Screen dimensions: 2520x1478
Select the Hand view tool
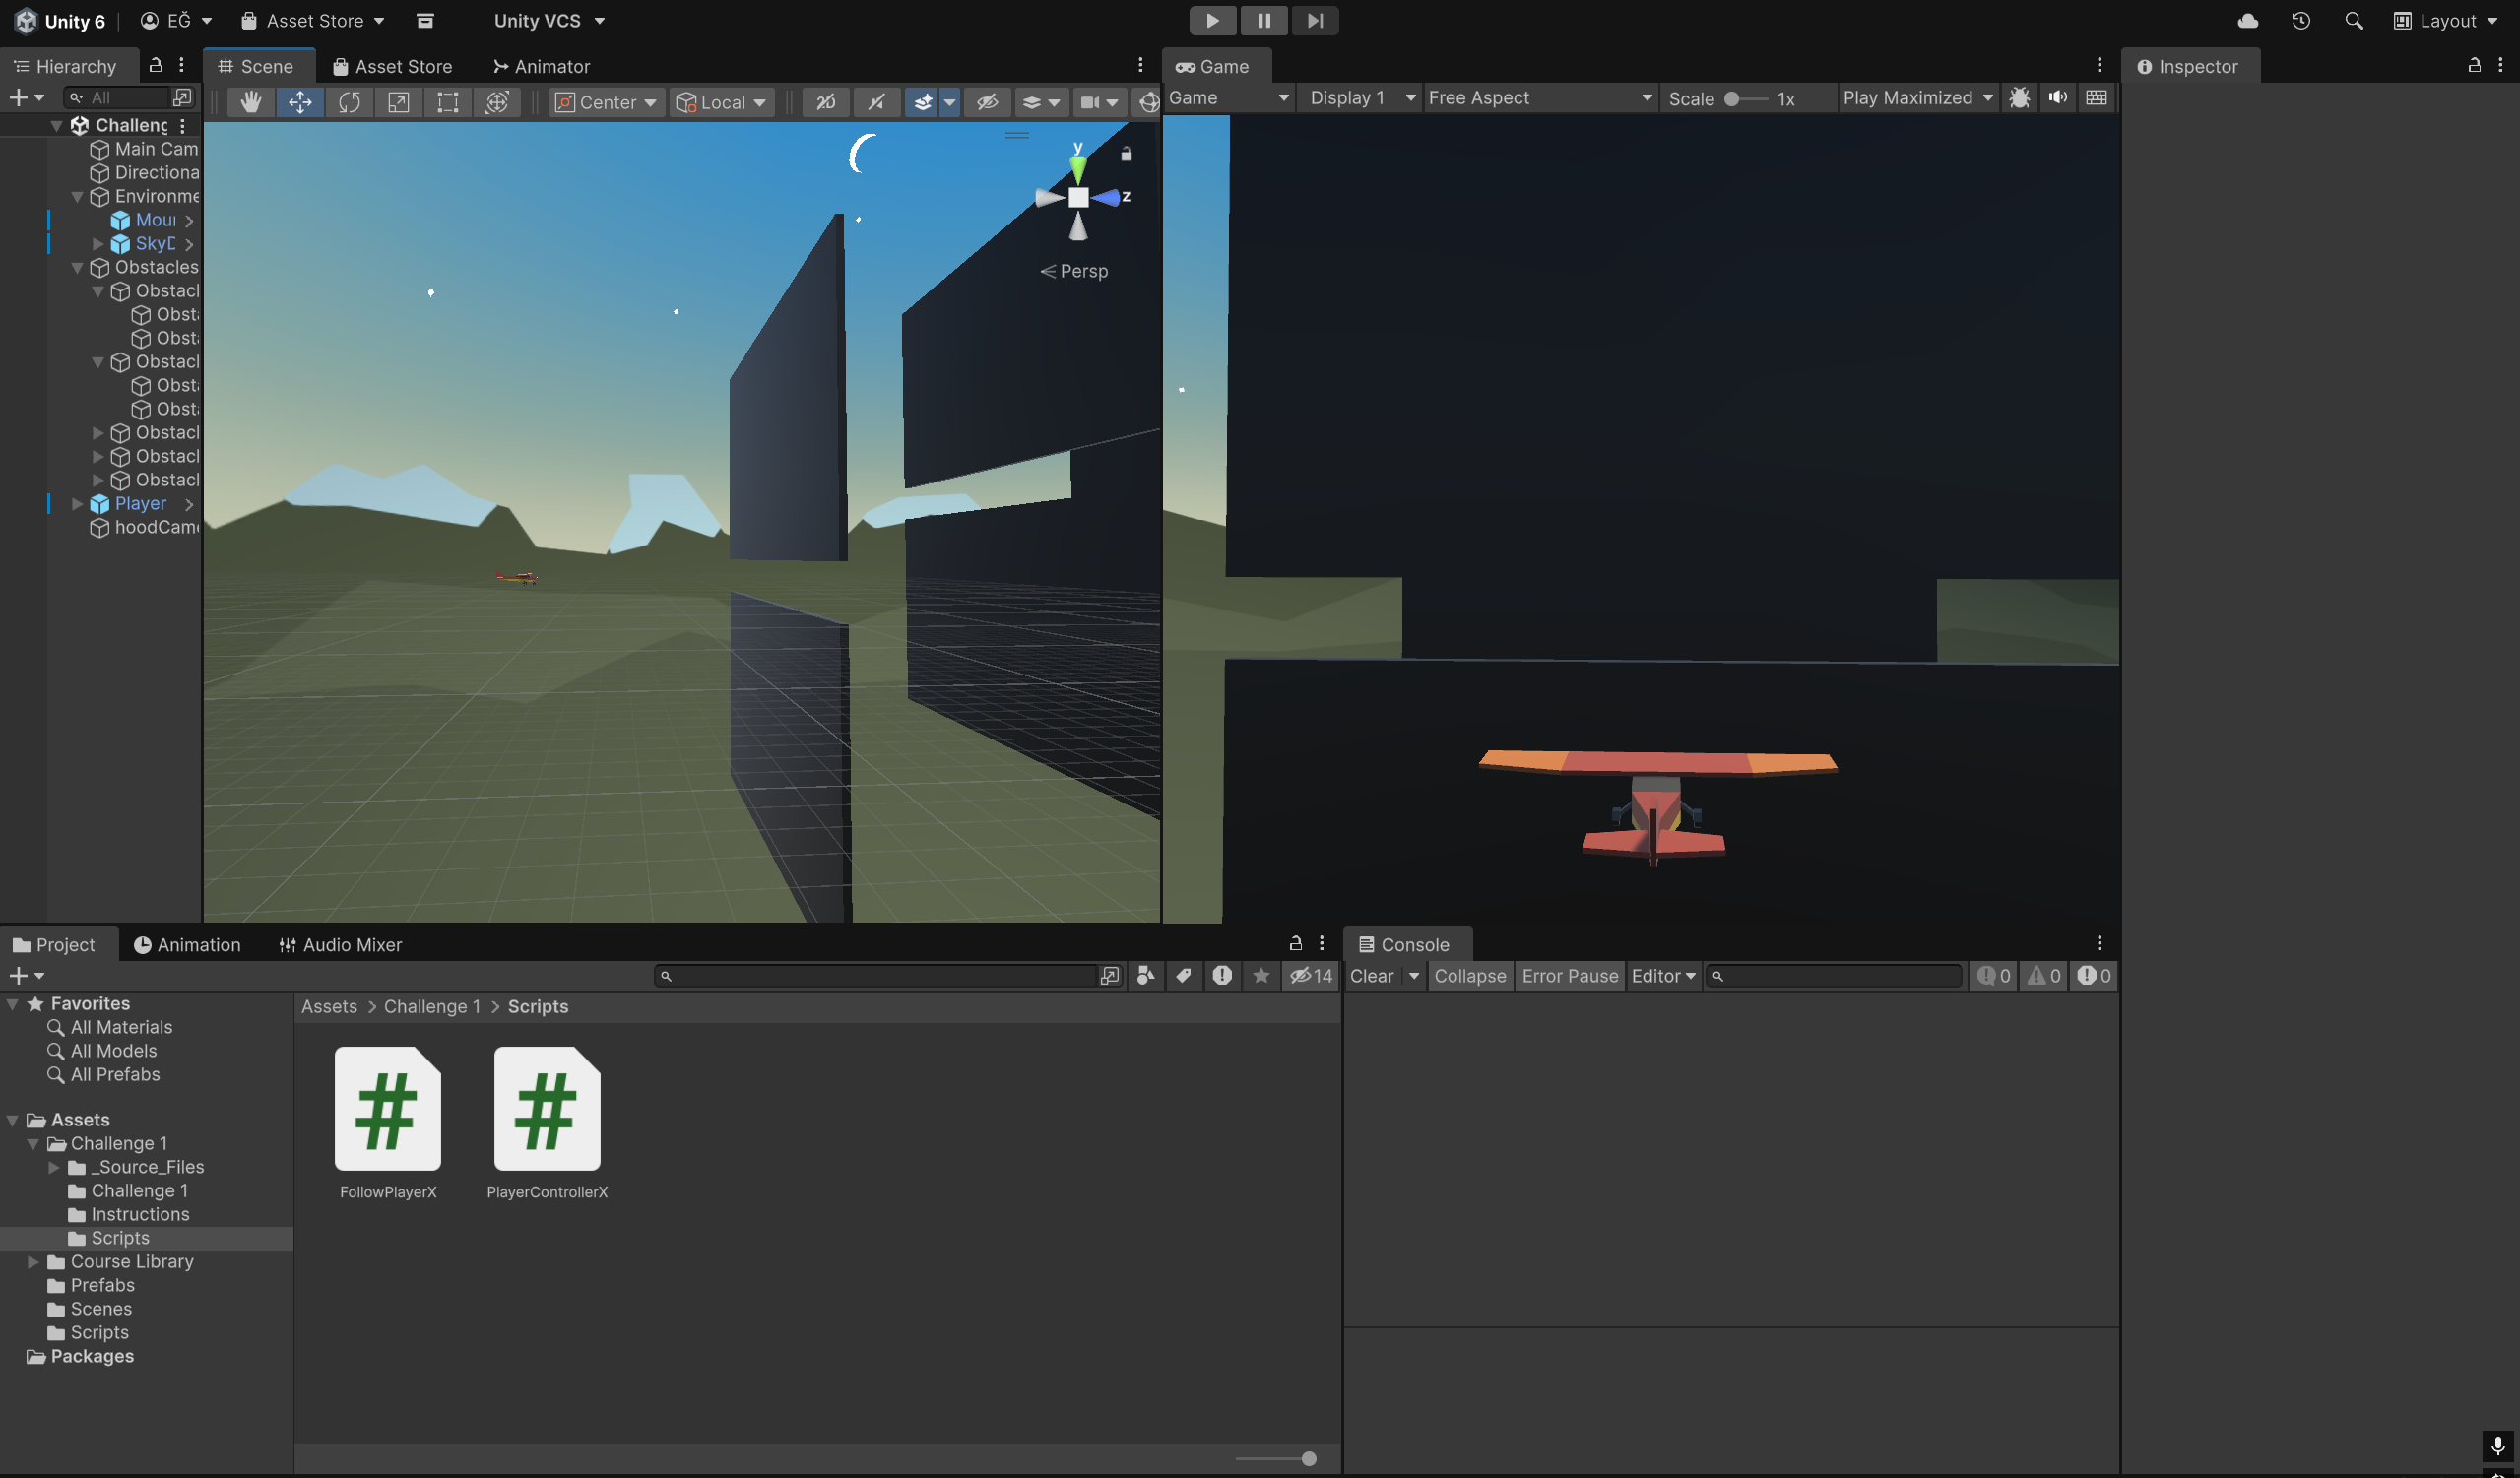click(x=250, y=102)
